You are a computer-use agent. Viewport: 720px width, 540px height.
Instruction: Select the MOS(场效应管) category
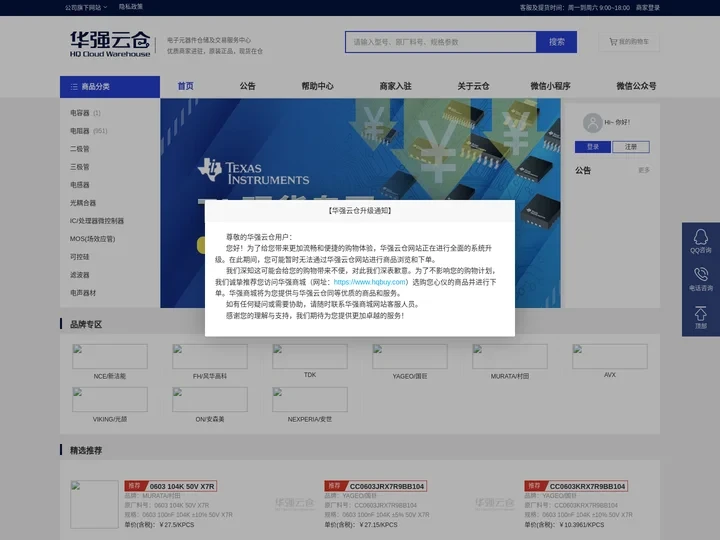(92, 239)
